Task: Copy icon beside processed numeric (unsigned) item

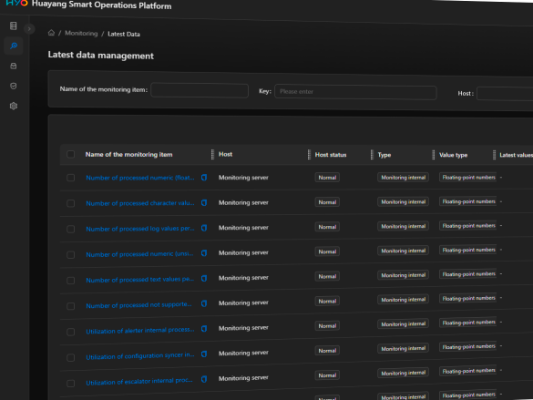Action: 204,253
